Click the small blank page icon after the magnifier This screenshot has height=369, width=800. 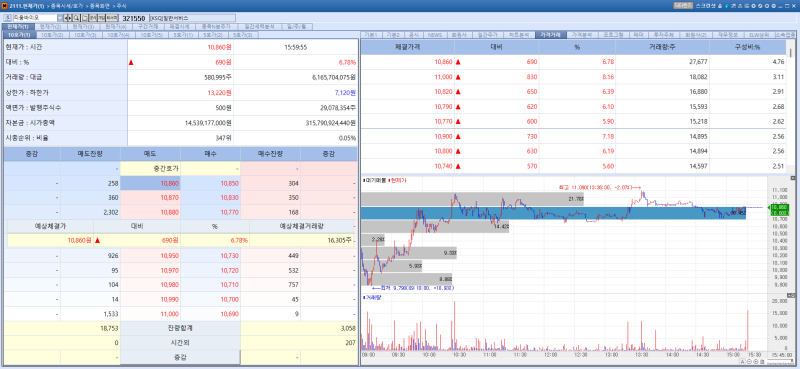(85, 18)
